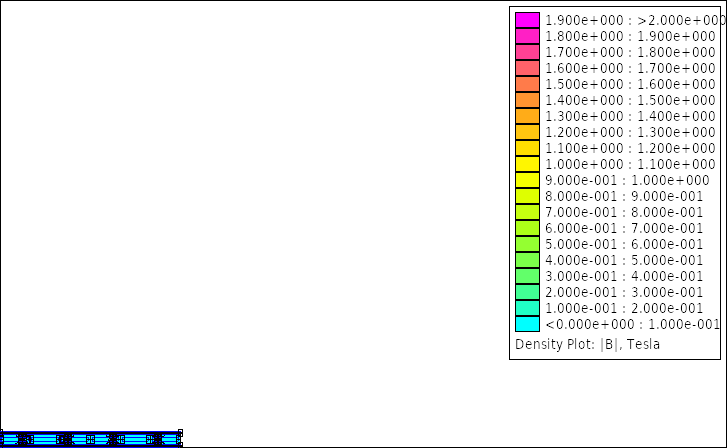Click the swatch beside 1.200e+000 : 1.300e+000
The width and height of the screenshot is (727, 448).
[x=527, y=132]
